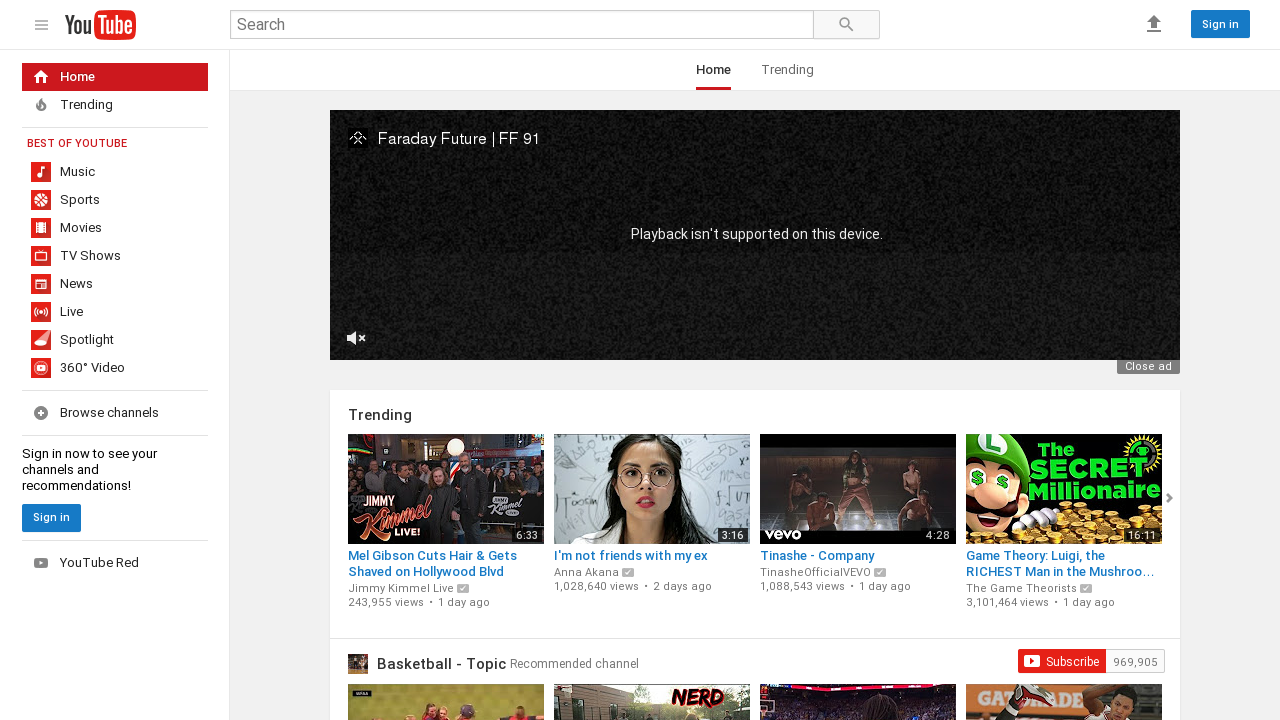The height and width of the screenshot is (720, 1280).
Task: Click the Sign in button in header
Action: point(1220,24)
